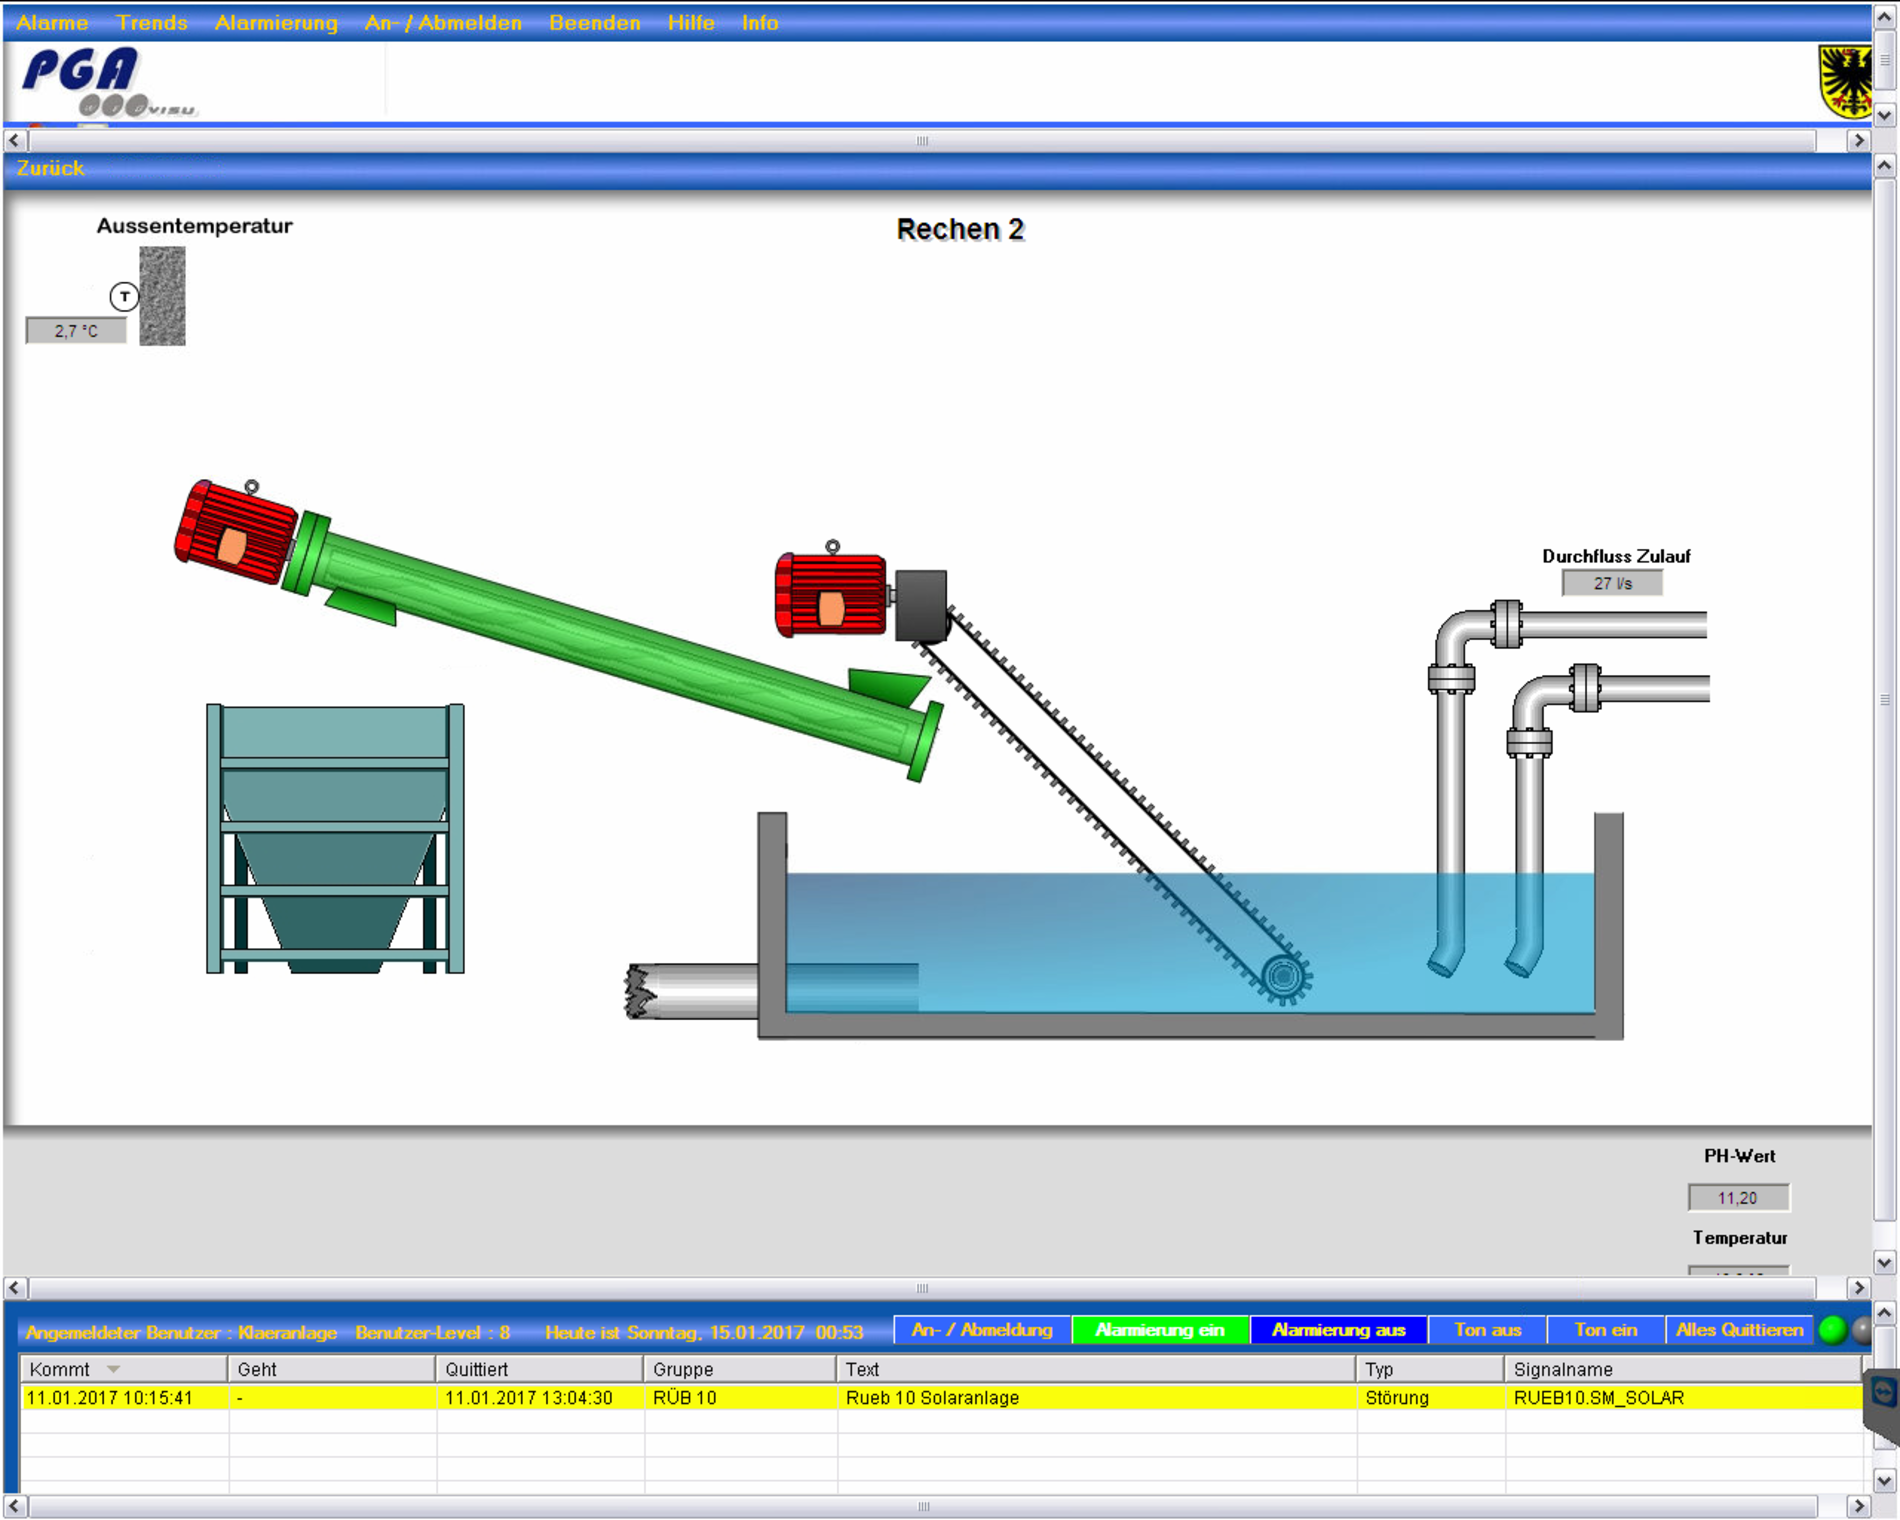Click the rake chain sprocket wheel
Image resolution: width=1900 pixels, height=1520 pixels.
1284,976
